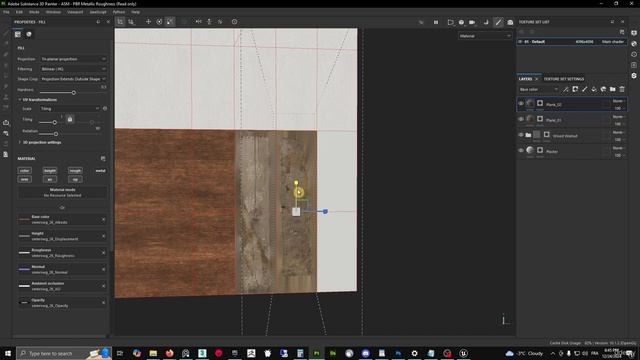
Task: Remove the Roughness texture resource
Action: [103, 253]
